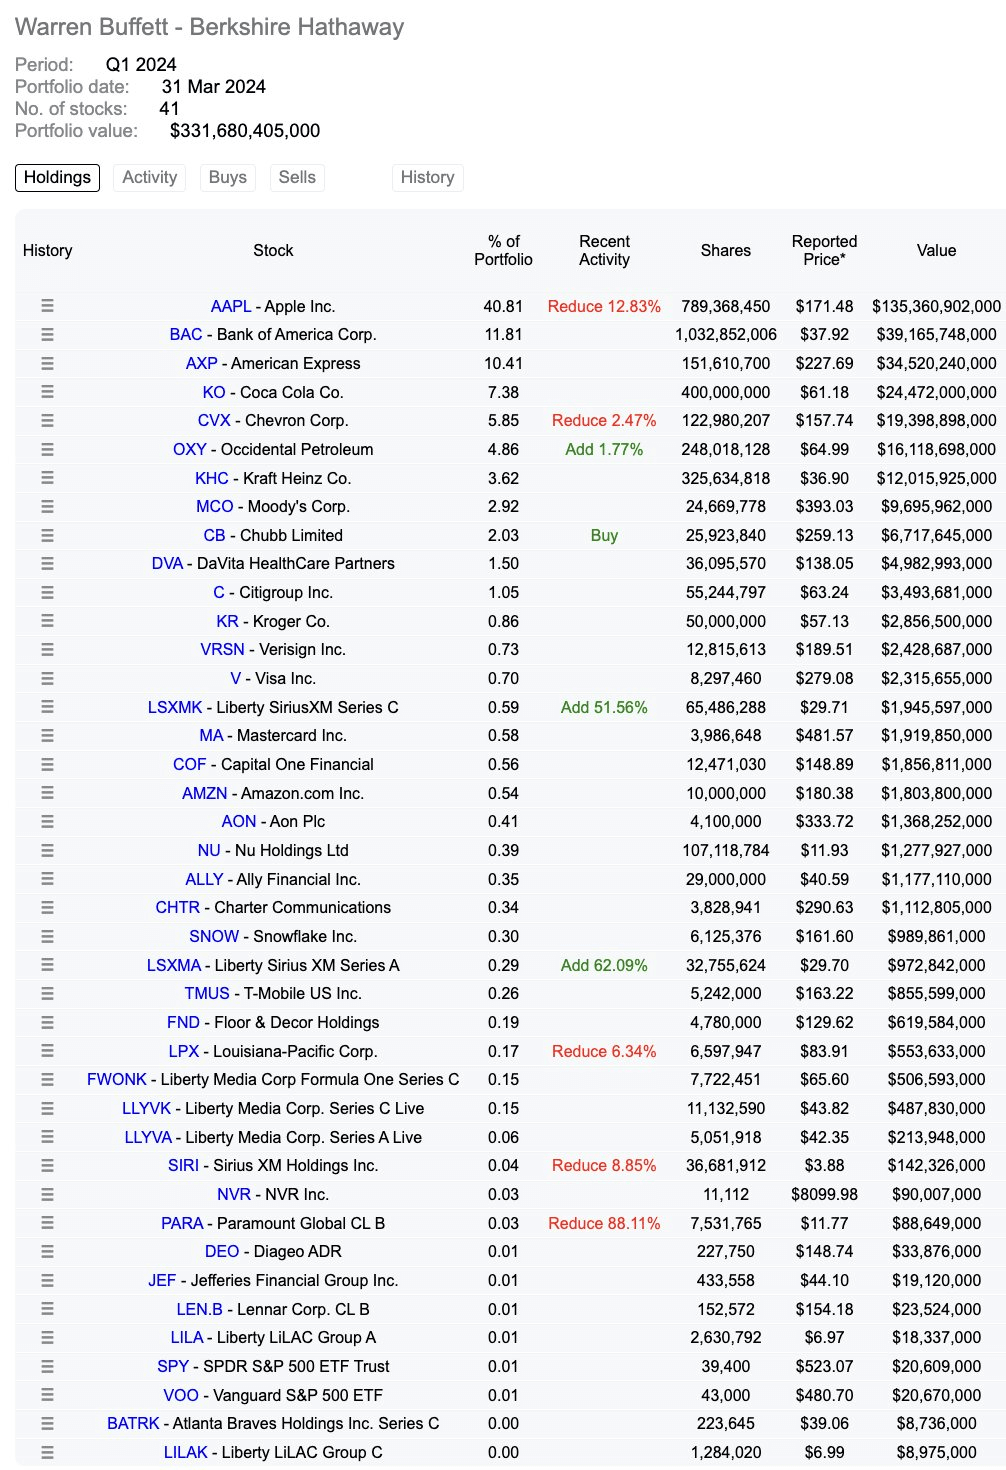1006x1470 pixels.
Task: Click the history icon on the NVR Inc. row
Action: pyautogui.click(x=47, y=1194)
